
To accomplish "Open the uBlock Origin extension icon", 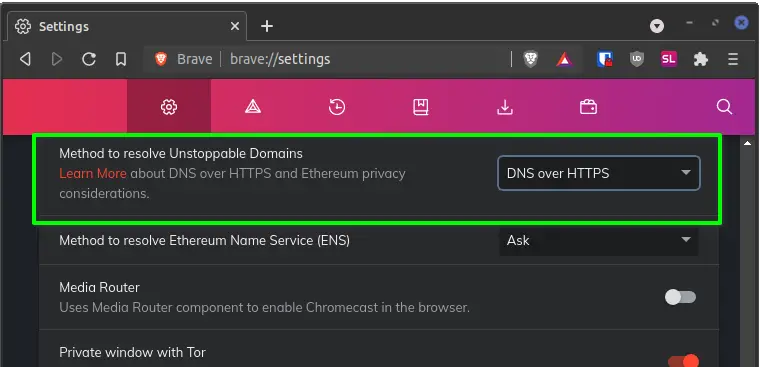I will click(636, 59).
